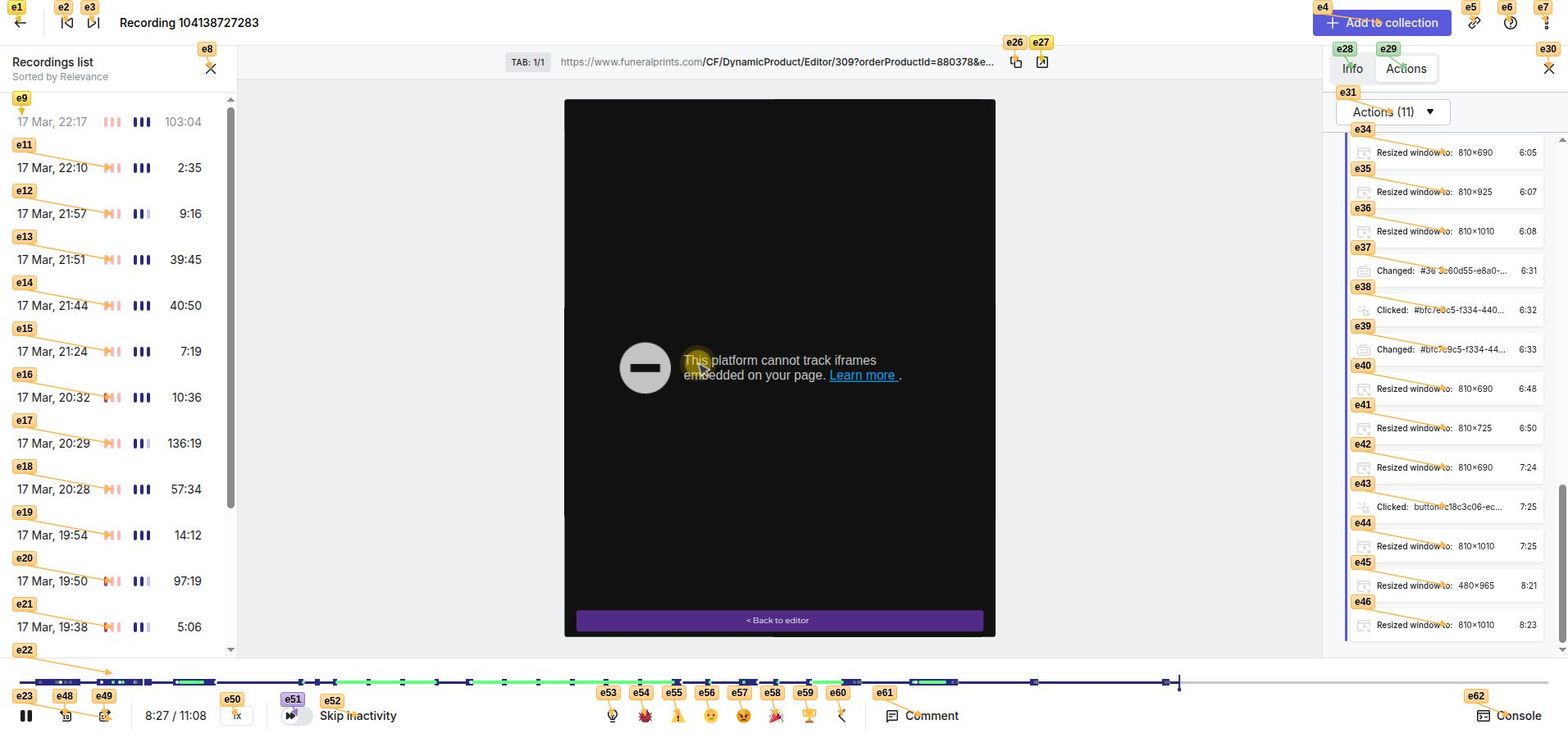Jump to Resized window 810×1010 at 8:23
Image resolution: width=1568 pixels, height=742 pixels.
pyautogui.click(x=1446, y=625)
